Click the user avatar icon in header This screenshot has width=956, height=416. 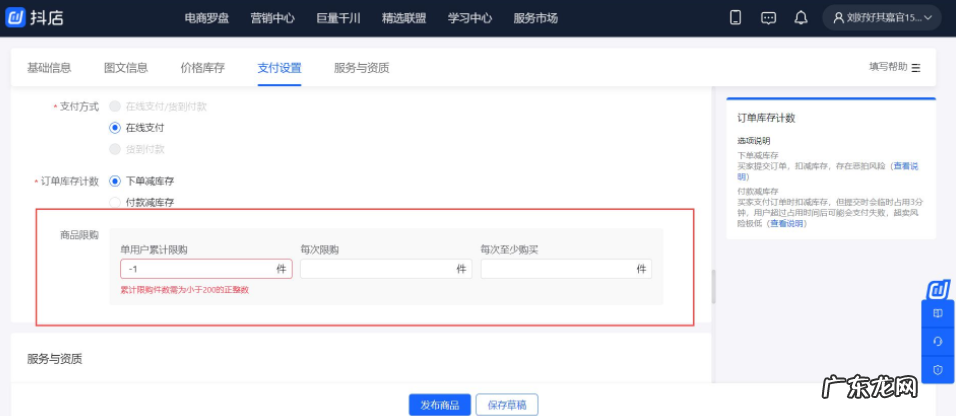(x=840, y=18)
